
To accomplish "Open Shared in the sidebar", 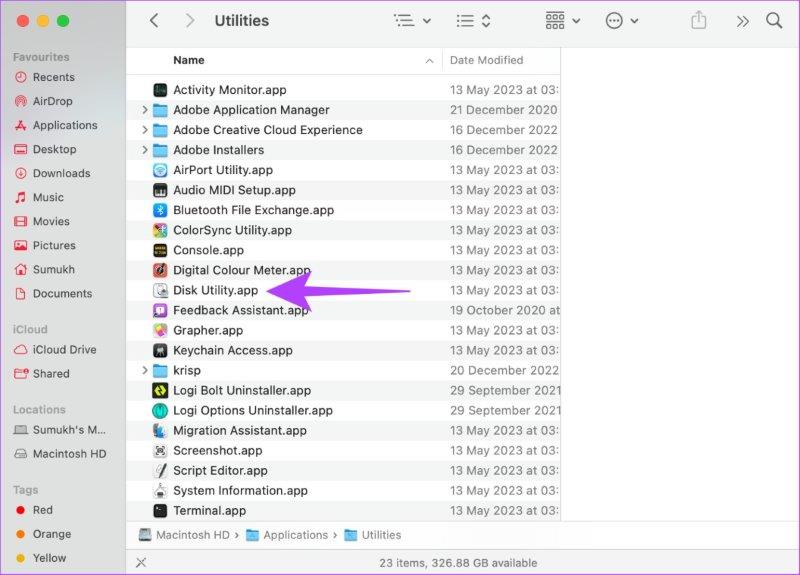I will tap(42, 374).
